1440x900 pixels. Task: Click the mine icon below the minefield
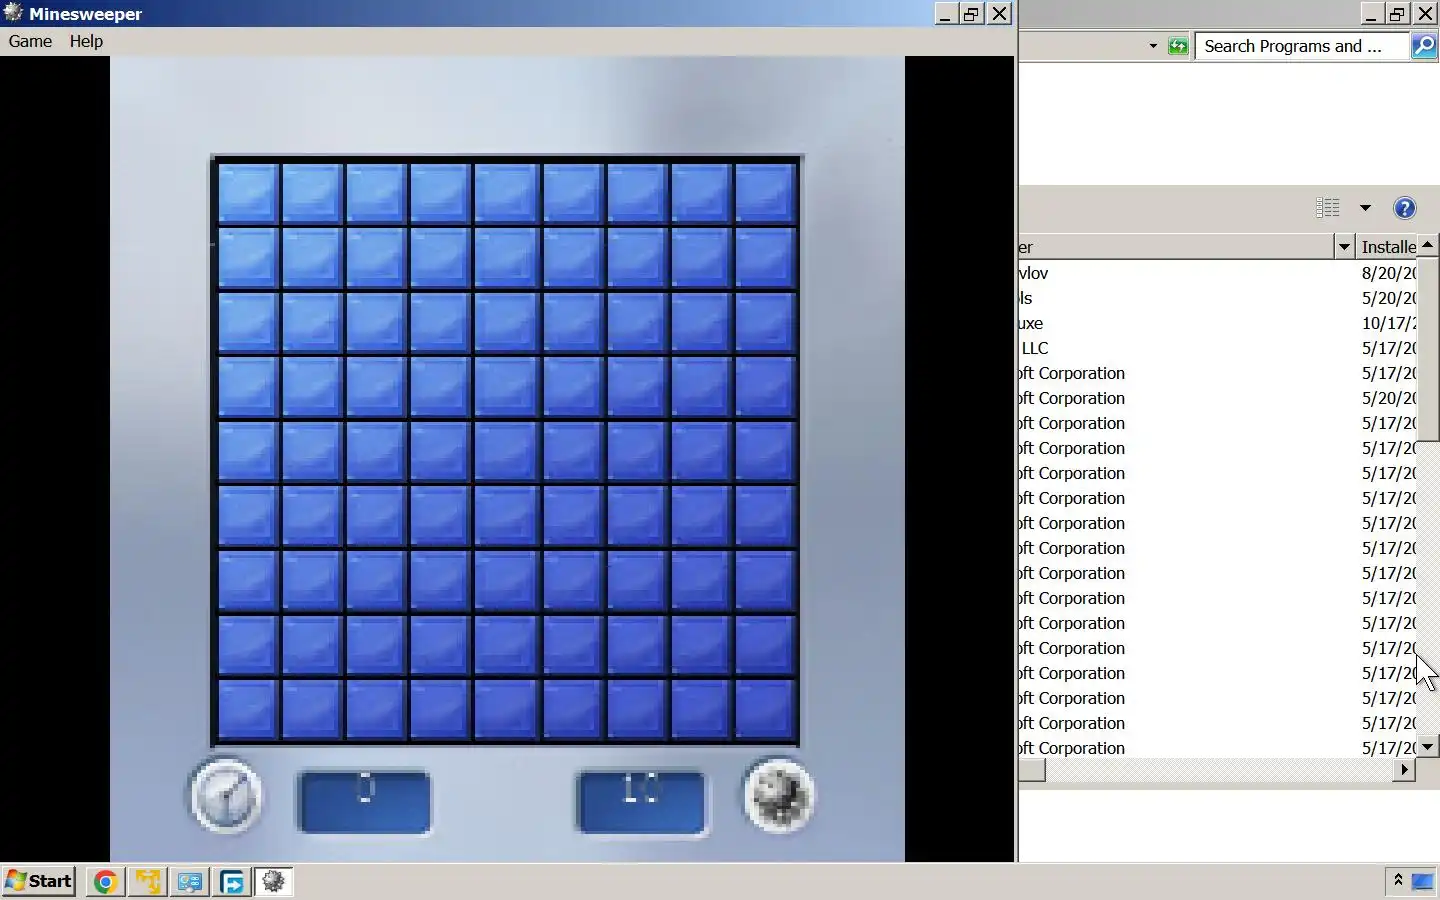click(779, 796)
